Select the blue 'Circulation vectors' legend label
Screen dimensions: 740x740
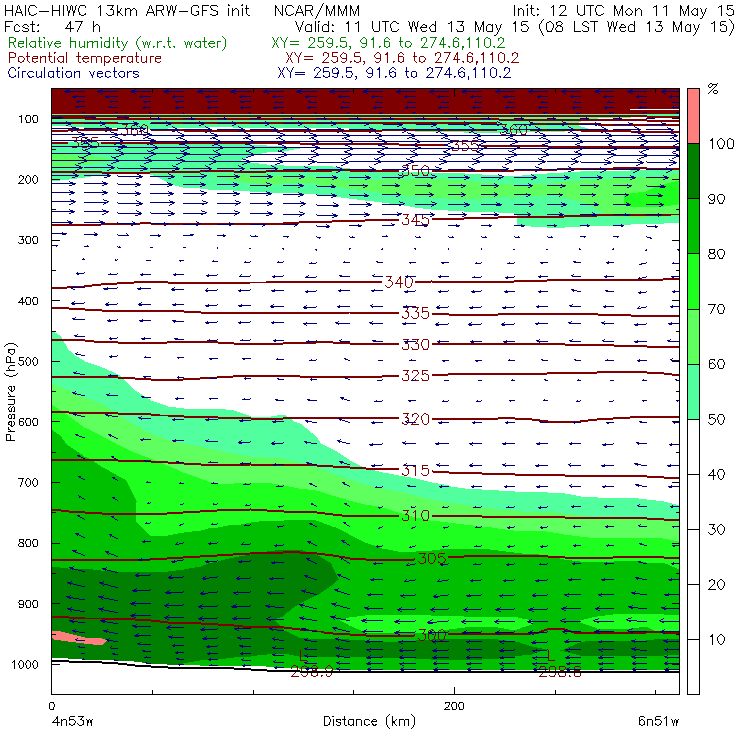click(x=73, y=73)
